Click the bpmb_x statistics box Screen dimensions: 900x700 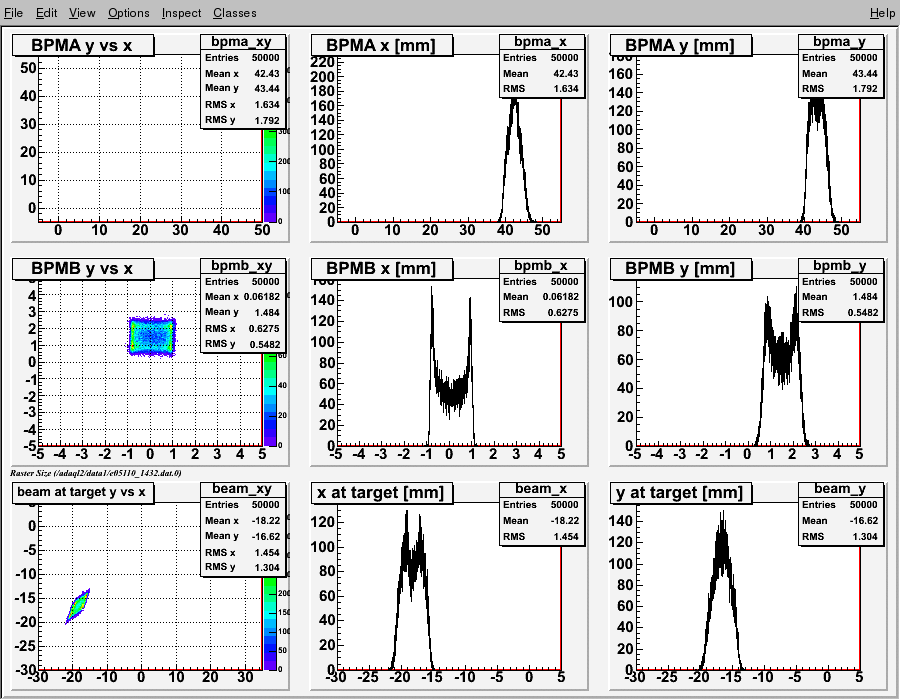(x=542, y=289)
